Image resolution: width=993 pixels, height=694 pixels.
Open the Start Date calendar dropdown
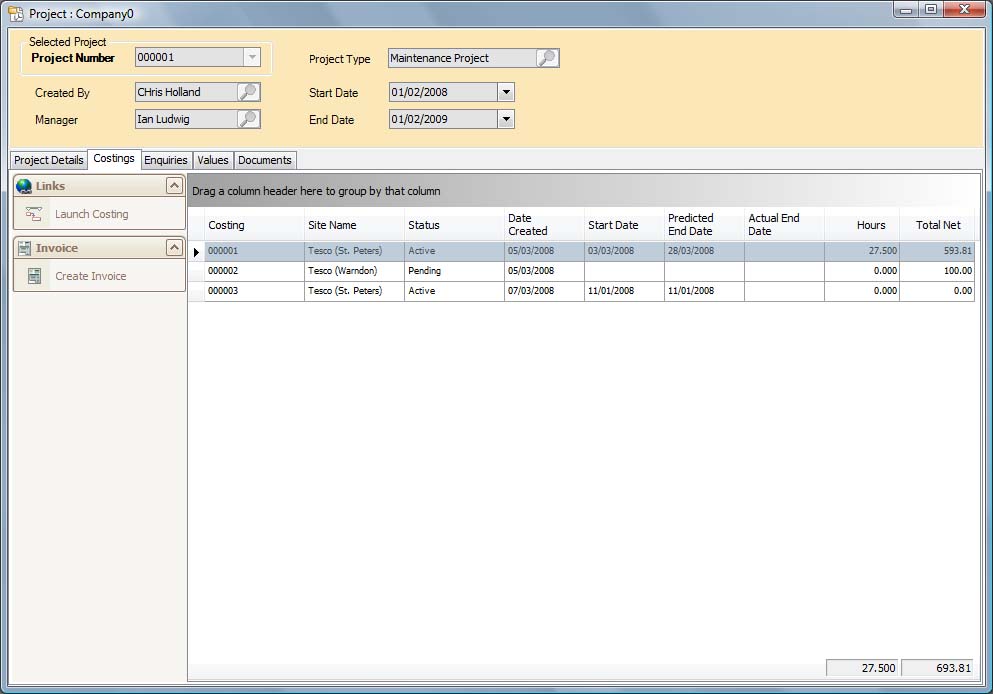click(506, 92)
